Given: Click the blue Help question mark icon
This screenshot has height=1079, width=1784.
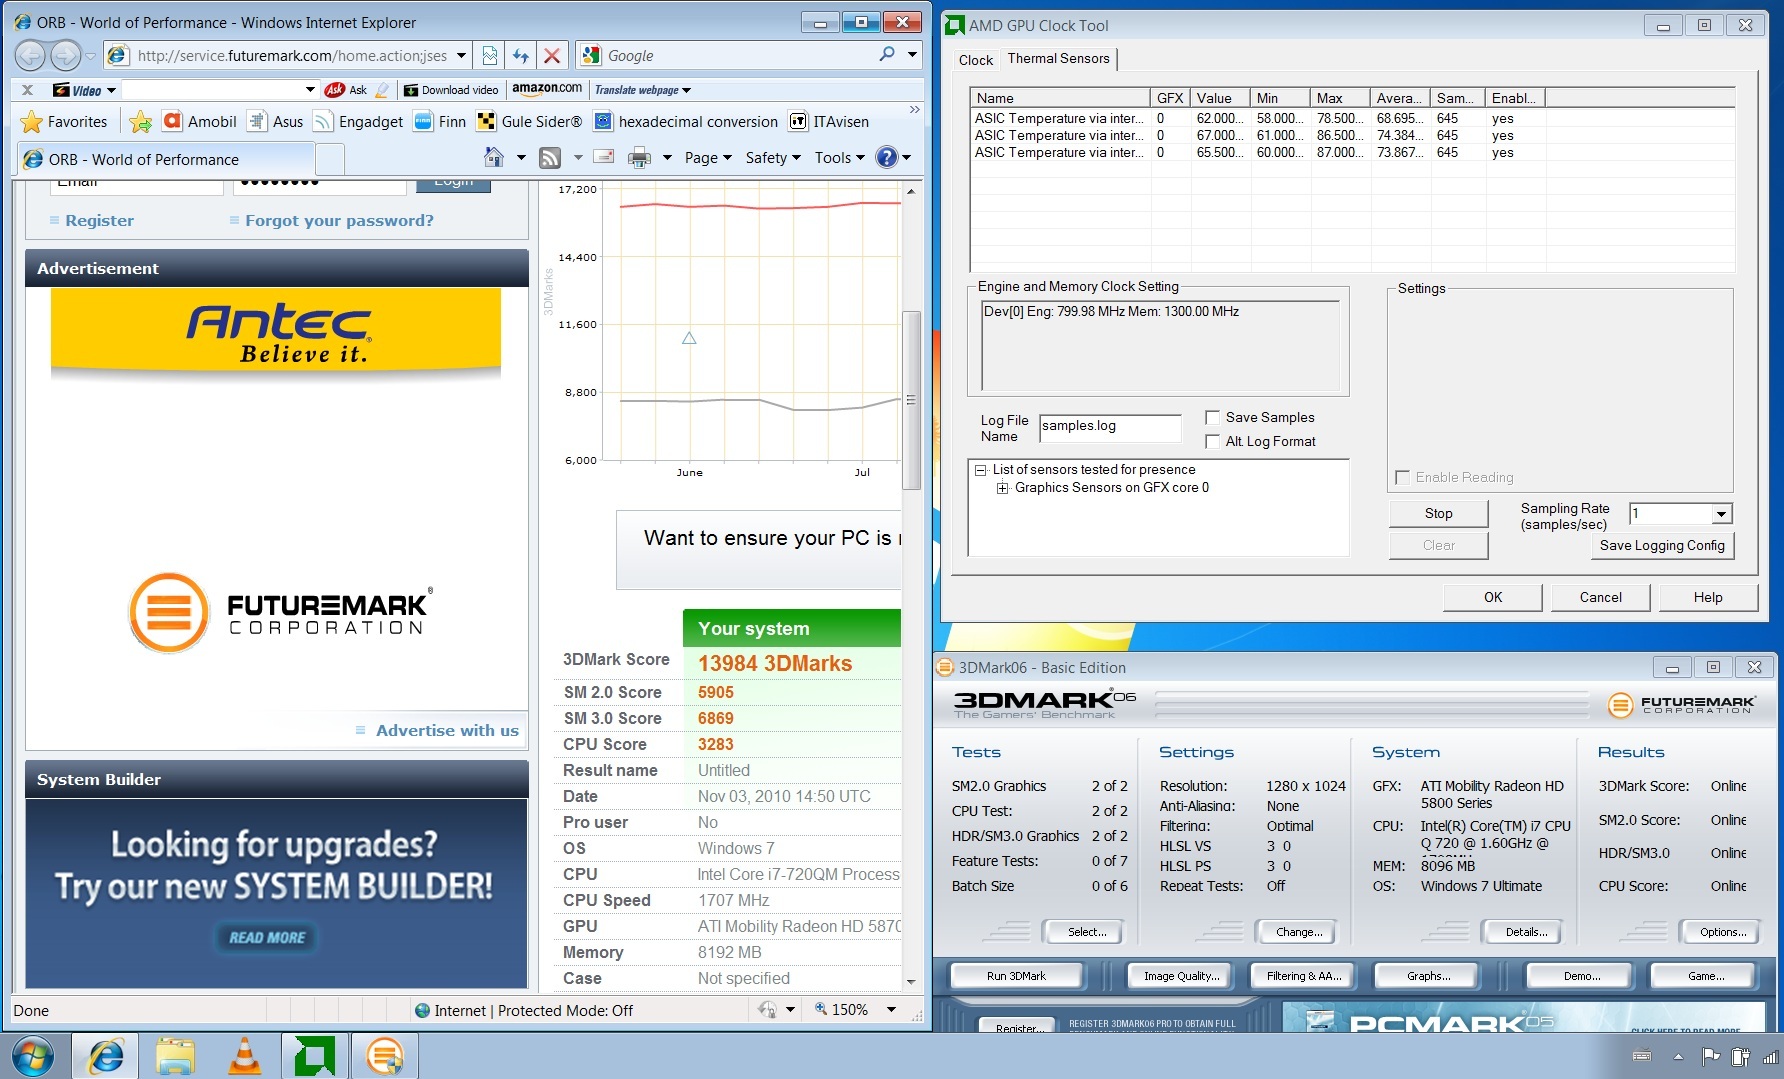Looking at the screenshot, I should (x=886, y=157).
